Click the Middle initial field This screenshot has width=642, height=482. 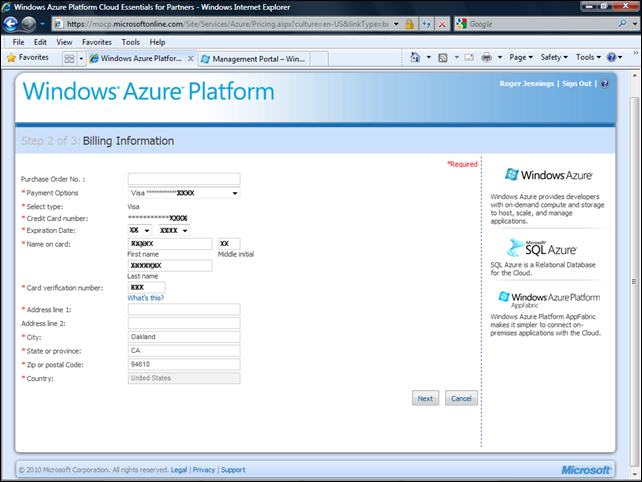tap(229, 244)
